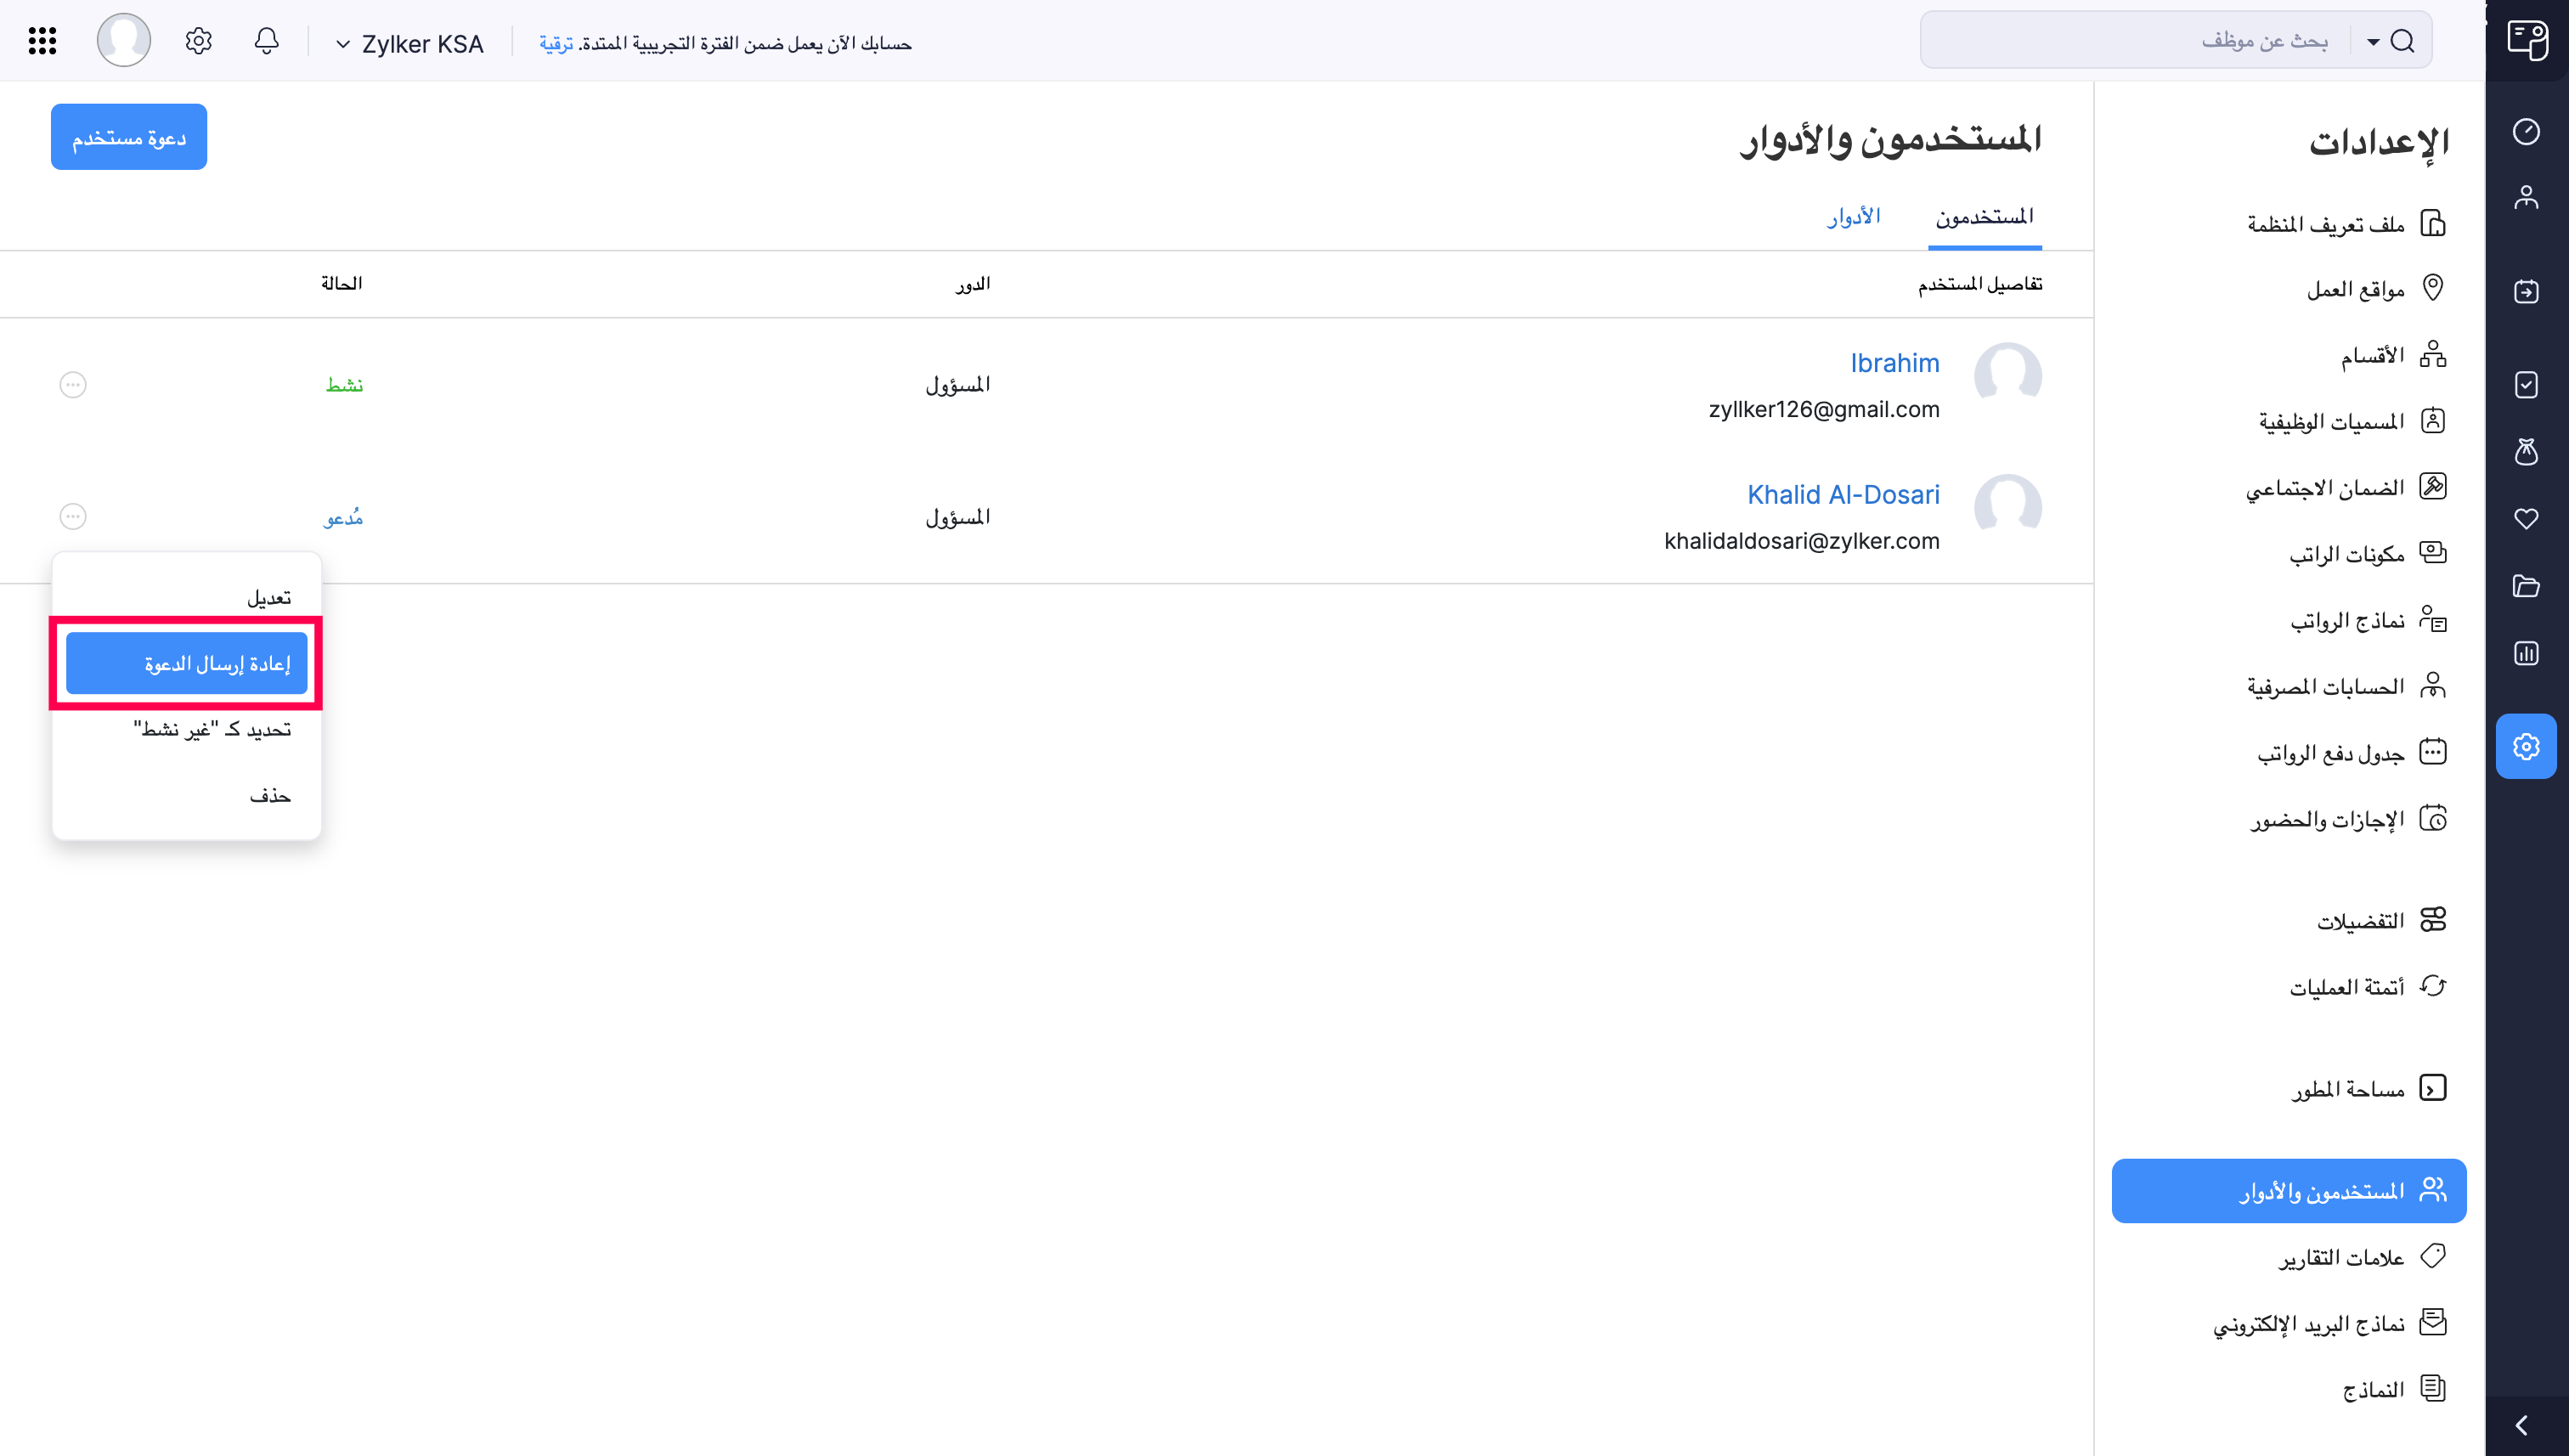Viewport: 2569px width, 1456px height.
Task: Open the Benefits heart icon
Action: 2527,518
